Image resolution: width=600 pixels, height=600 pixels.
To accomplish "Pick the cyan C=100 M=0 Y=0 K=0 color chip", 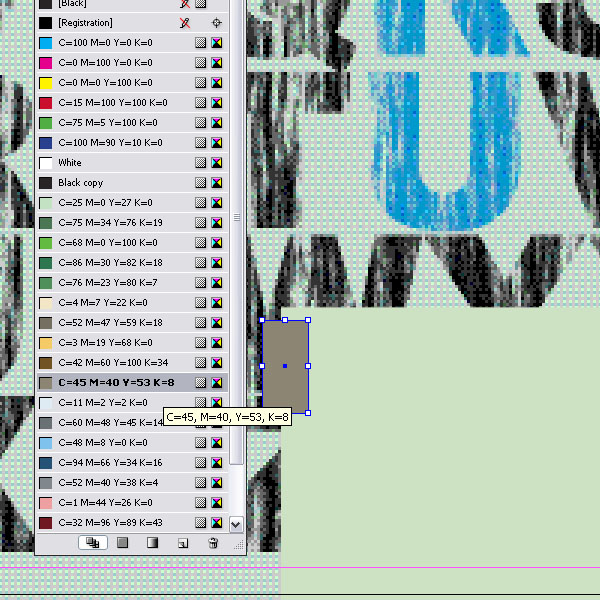I will 46,43.
